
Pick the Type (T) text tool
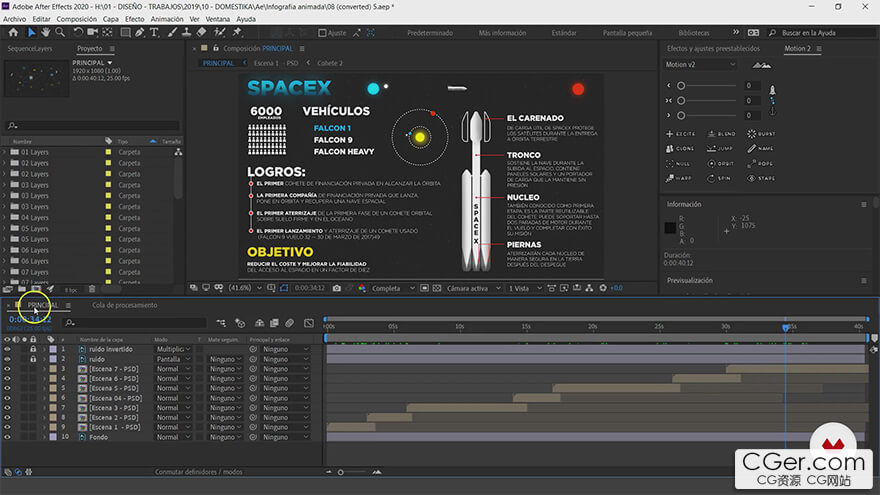click(154, 33)
